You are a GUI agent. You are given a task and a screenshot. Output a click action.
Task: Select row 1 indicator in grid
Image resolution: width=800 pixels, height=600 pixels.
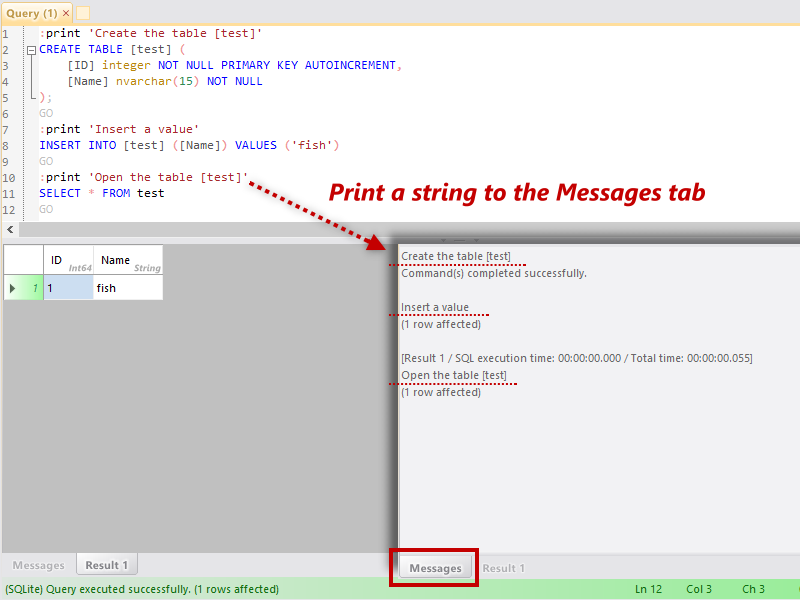23,288
